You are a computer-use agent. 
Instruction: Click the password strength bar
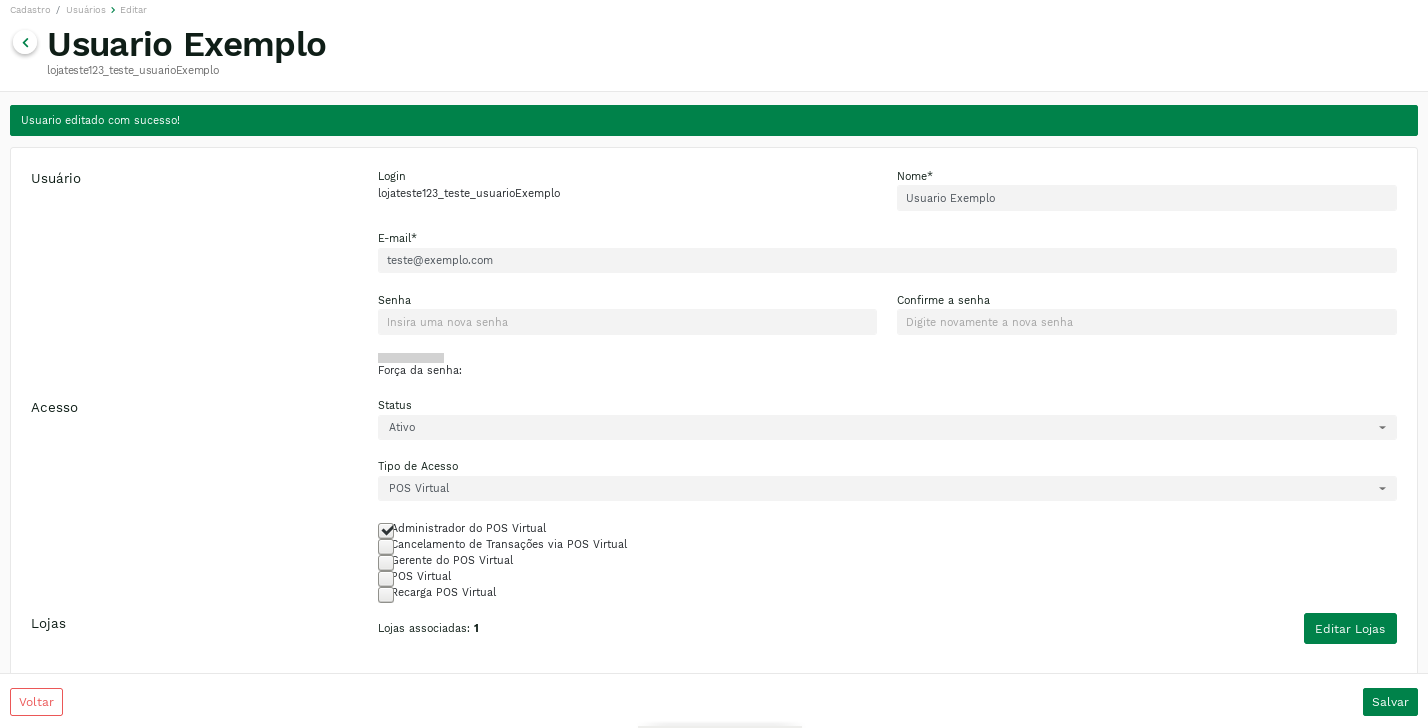pyautogui.click(x=411, y=357)
